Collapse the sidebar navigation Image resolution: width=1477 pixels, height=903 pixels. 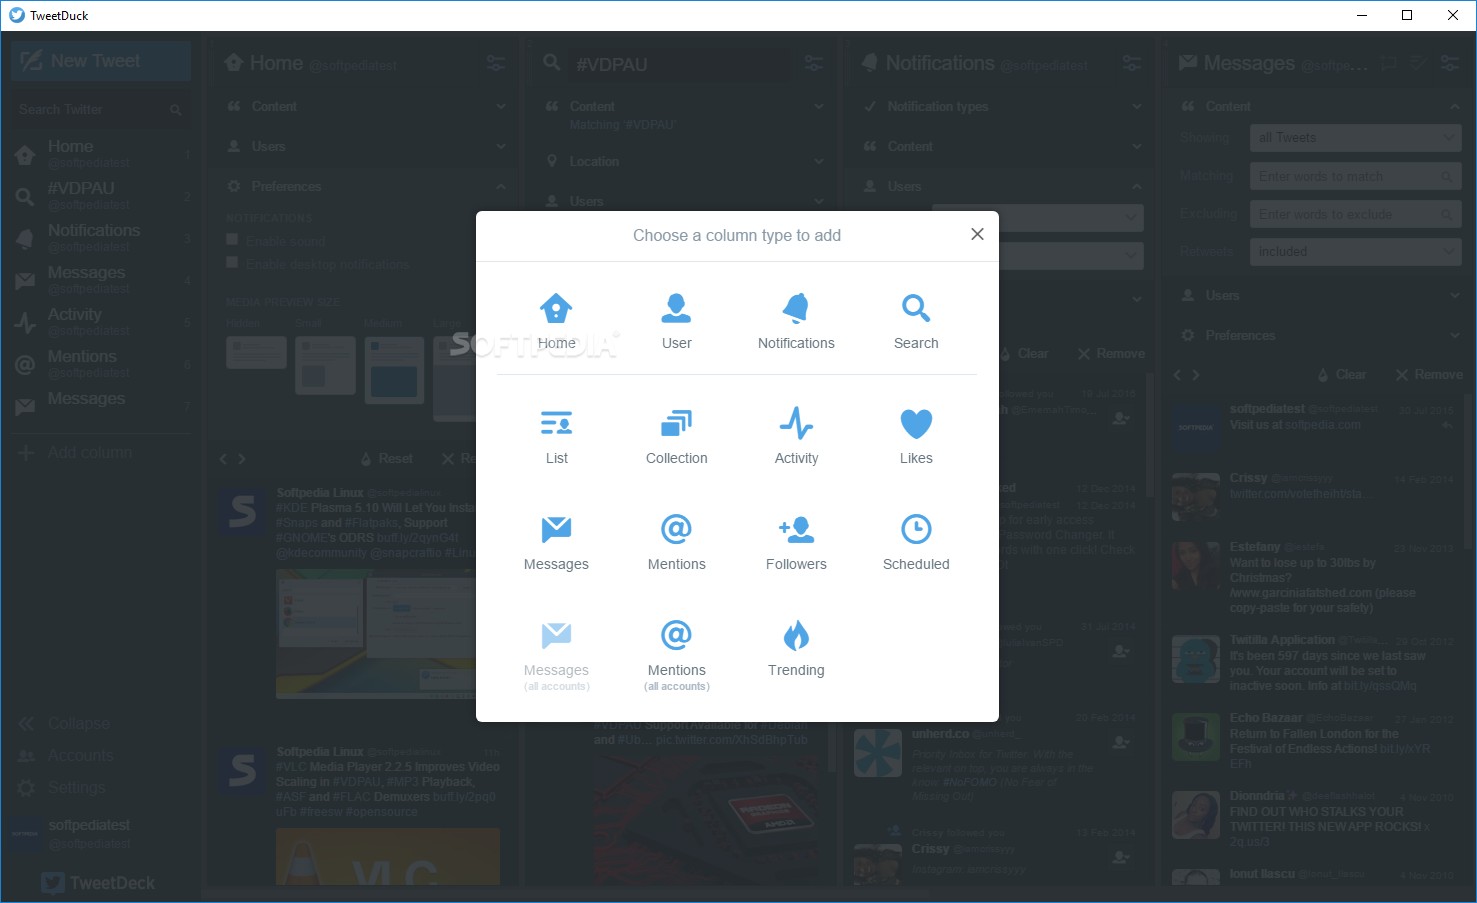[64, 723]
